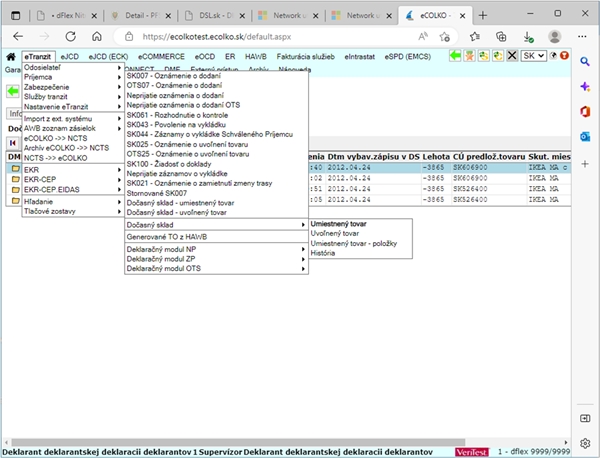Refresh the browser page
The image size is (600, 458).
[x=70, y=37]
